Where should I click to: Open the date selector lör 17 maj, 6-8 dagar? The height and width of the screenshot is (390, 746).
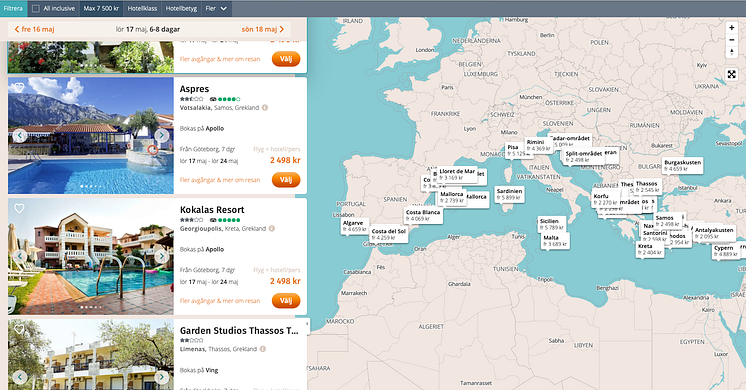click(148, 29)
